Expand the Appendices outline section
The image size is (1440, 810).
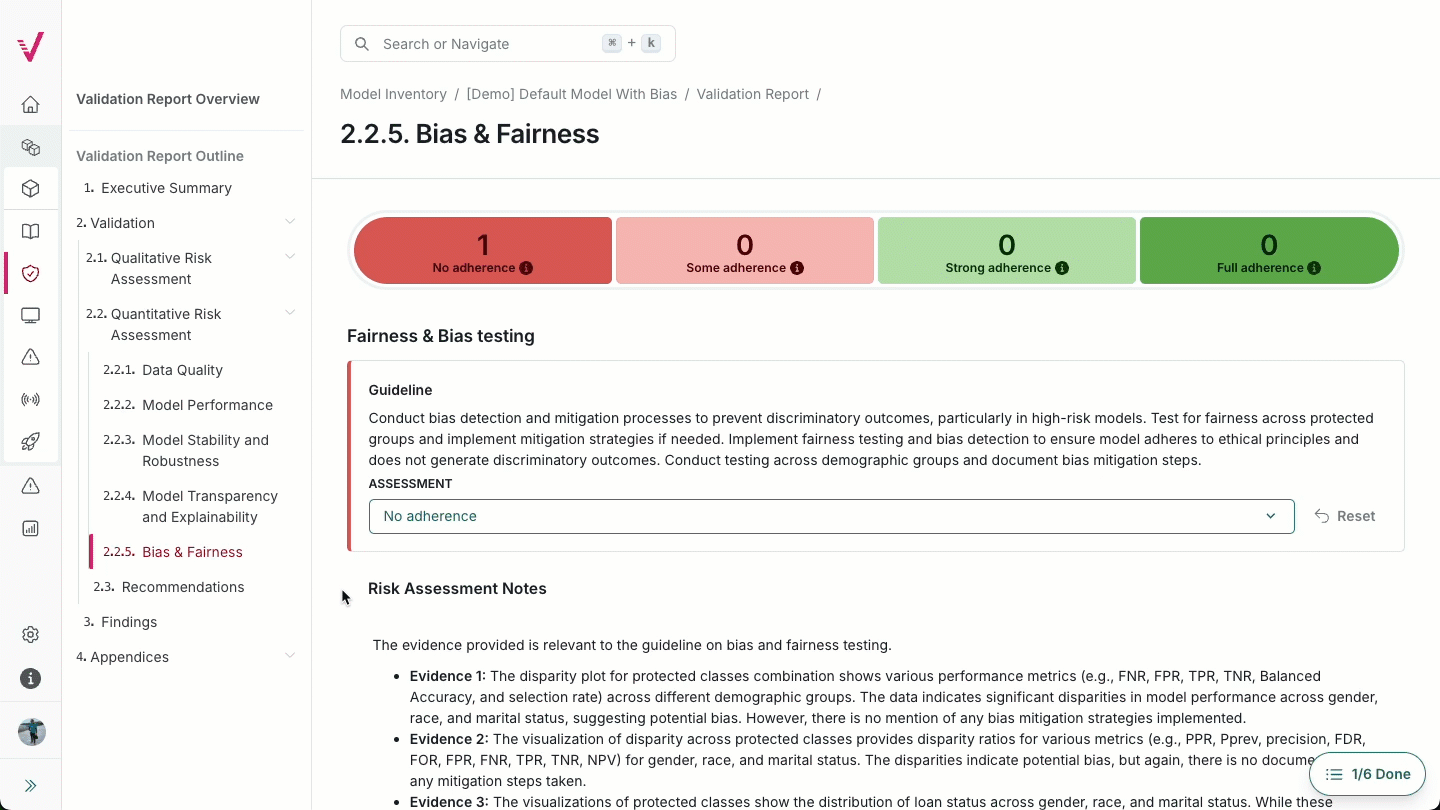(x=290, y=655)
